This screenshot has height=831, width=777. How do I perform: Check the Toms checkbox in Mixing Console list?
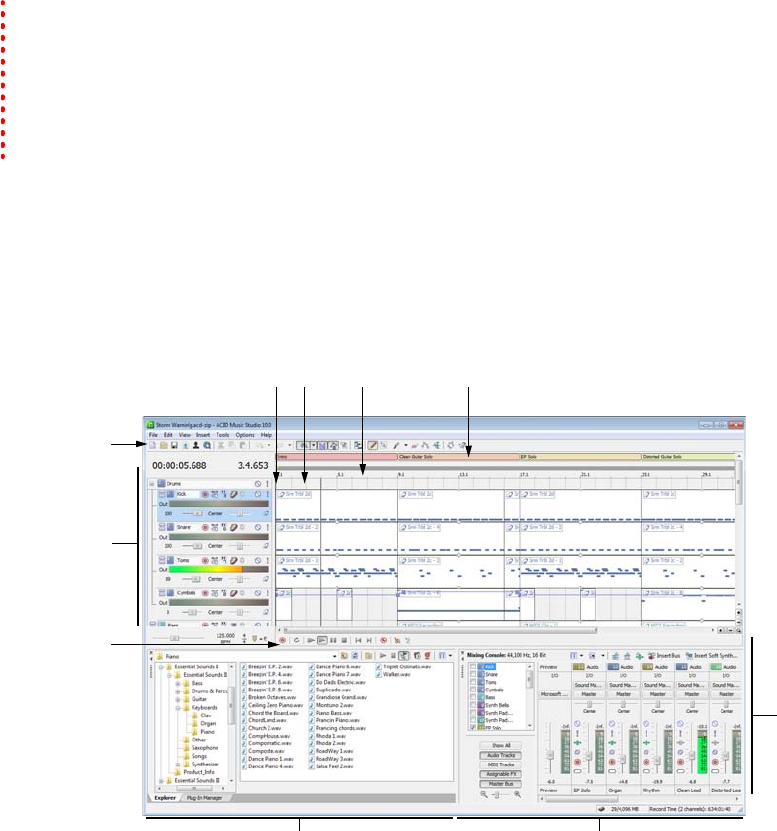click(x=473, y=682)
